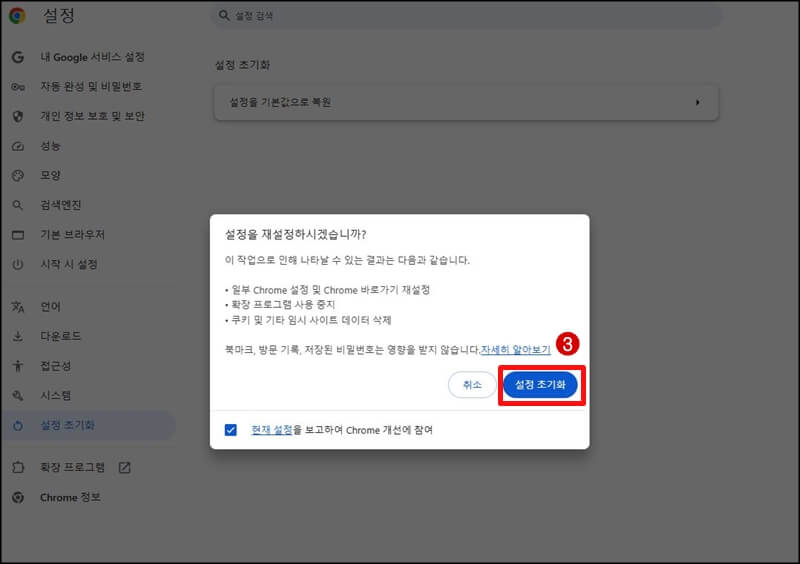Click the 취소 button in dialog
Screen dimensions: 800x564
coord(472,385)
